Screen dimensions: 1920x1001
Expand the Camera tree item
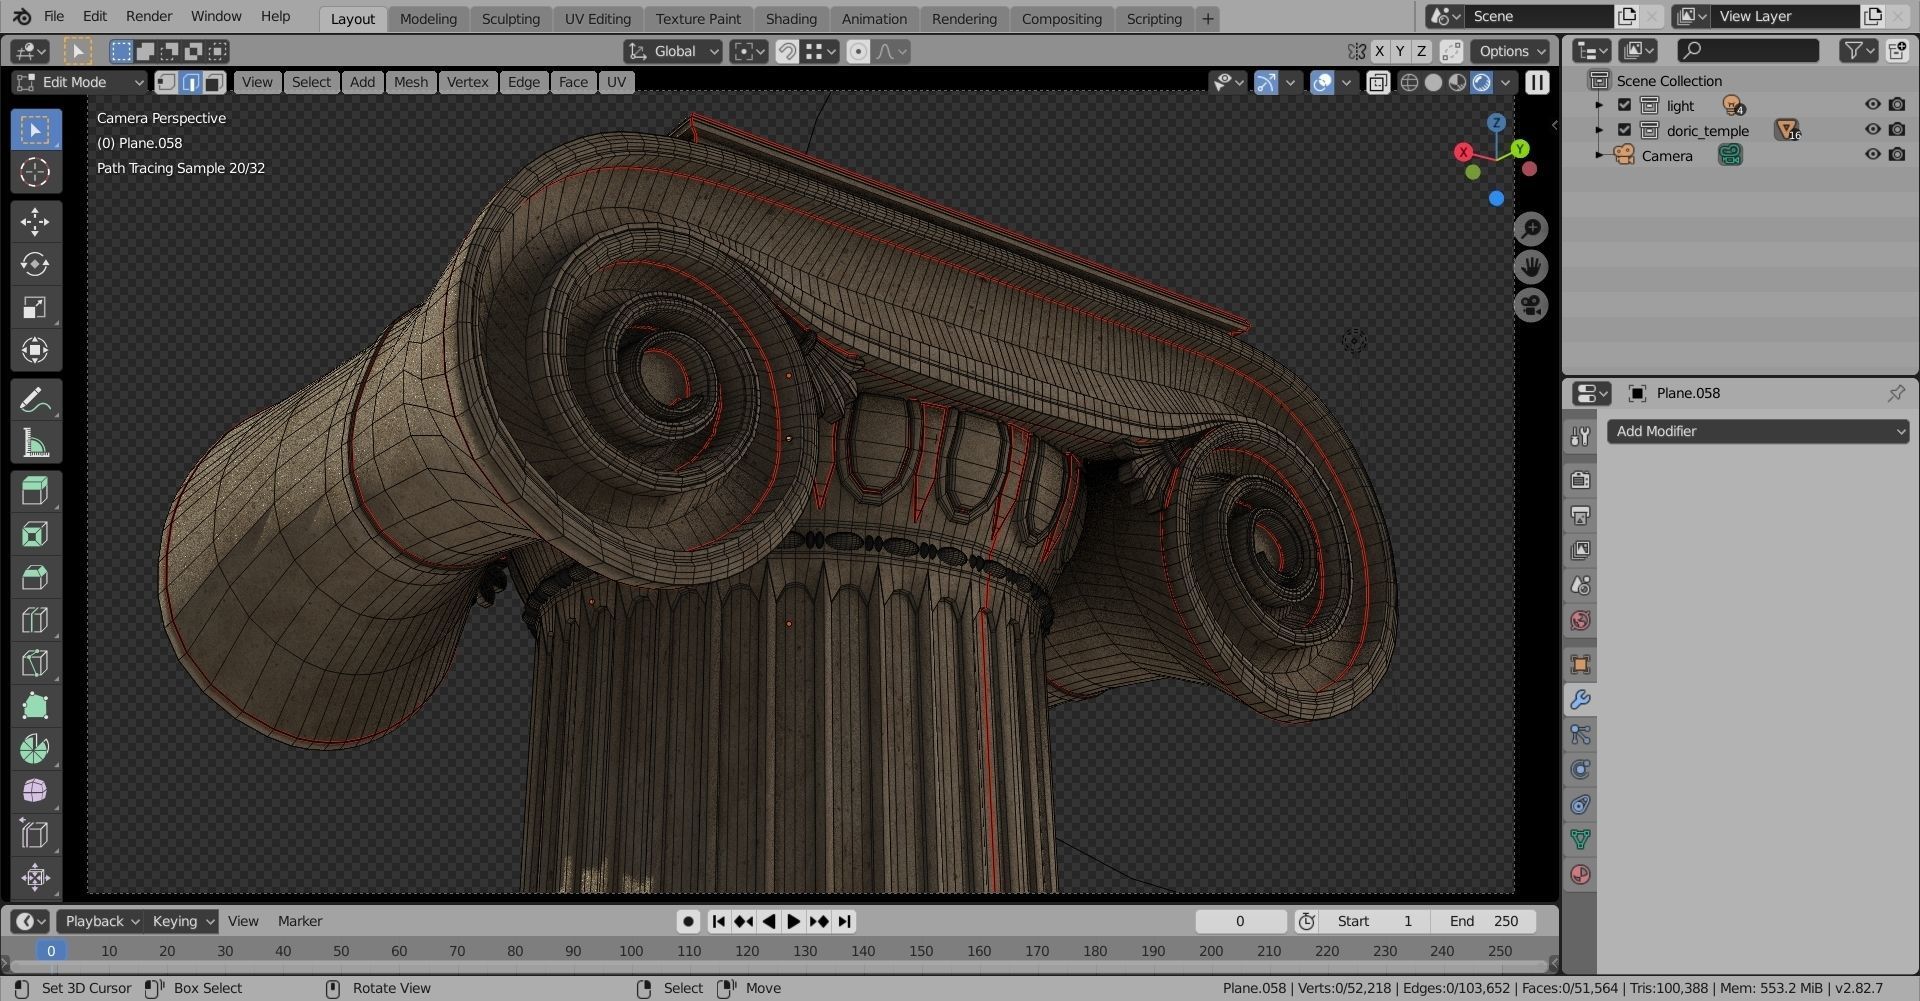pyautogui.click(x=1599, y=155)
